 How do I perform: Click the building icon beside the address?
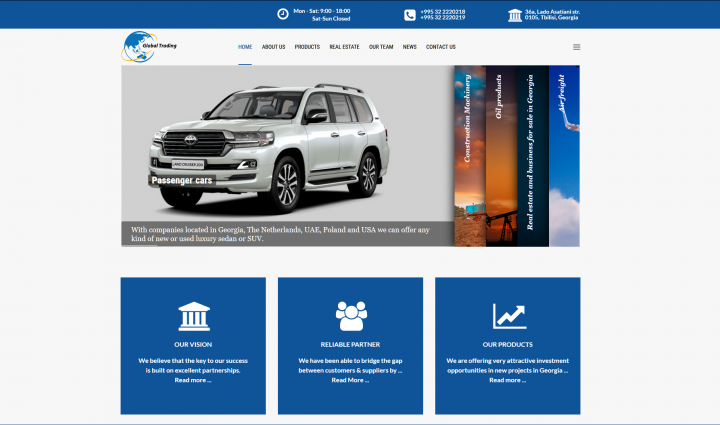coord(515,16)
